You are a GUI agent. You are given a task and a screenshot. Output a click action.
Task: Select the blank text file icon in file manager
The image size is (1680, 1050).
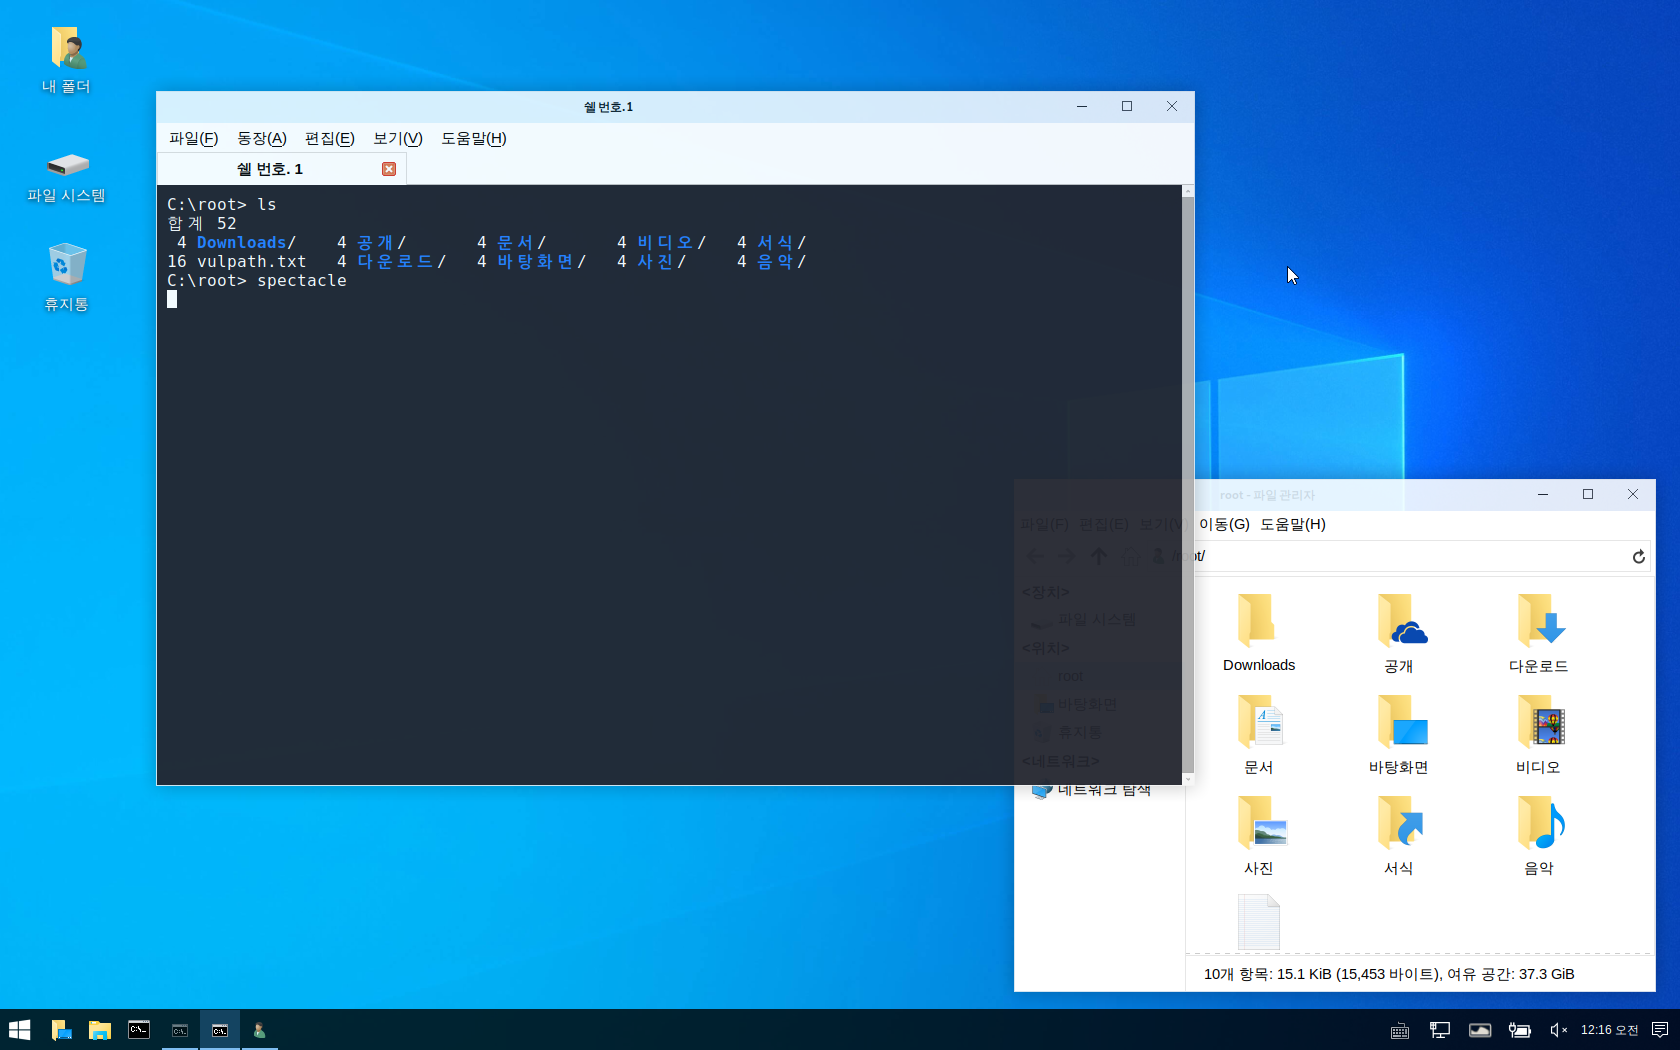point(1259,922)
